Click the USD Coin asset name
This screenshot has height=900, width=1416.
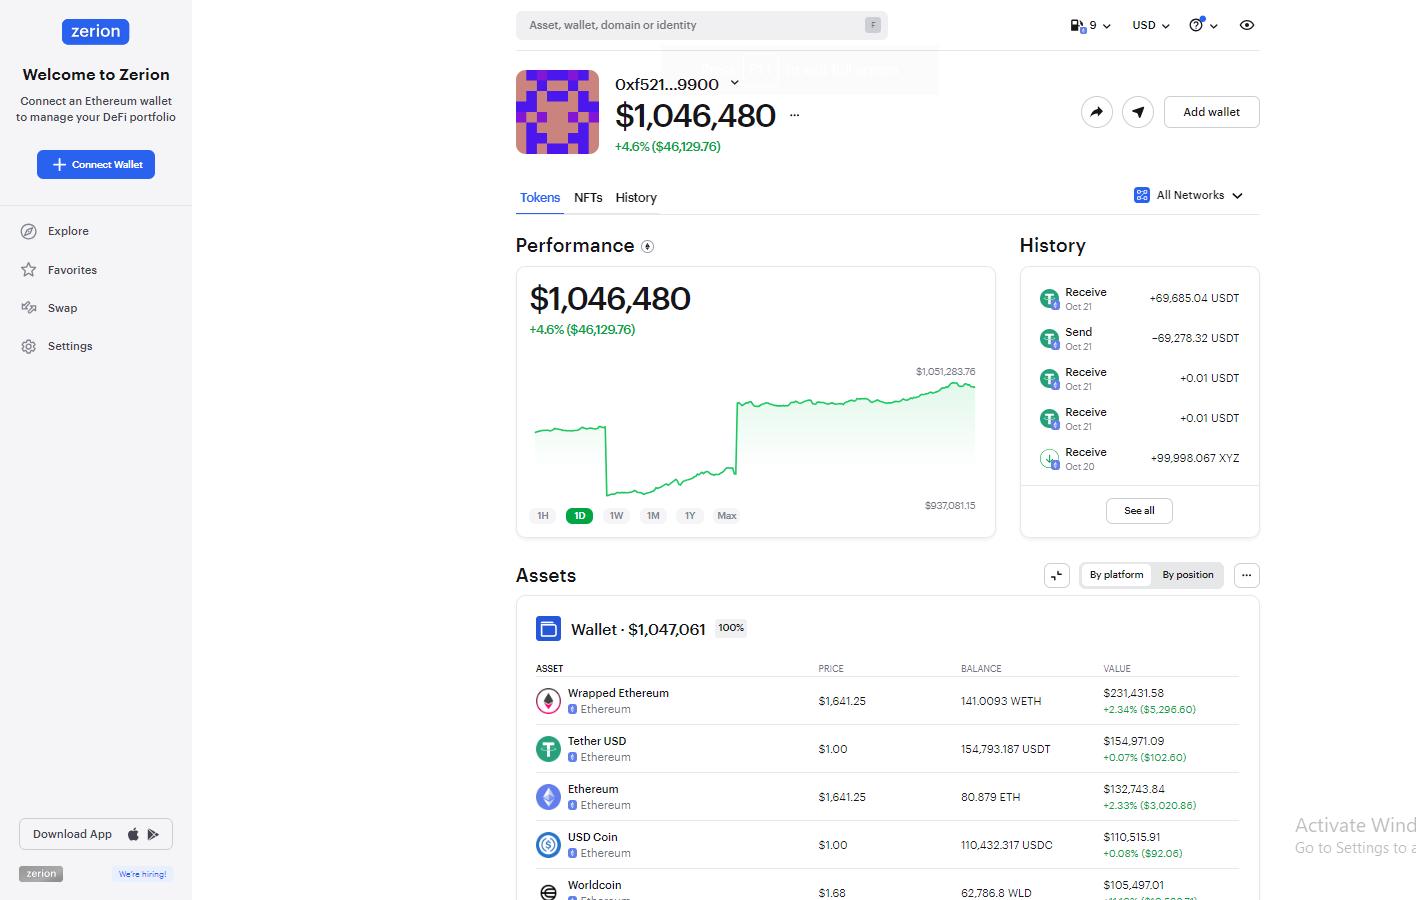click(x=593, y=837)
